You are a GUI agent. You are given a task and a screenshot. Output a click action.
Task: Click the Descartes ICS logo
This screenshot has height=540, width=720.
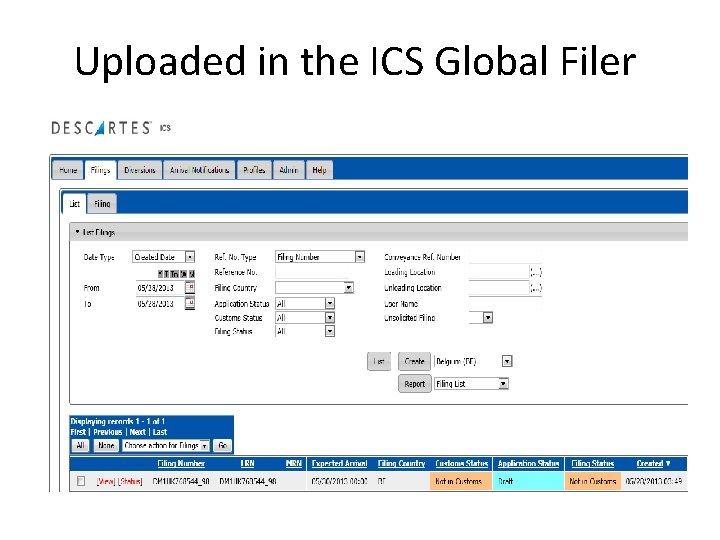pos(111,128)
